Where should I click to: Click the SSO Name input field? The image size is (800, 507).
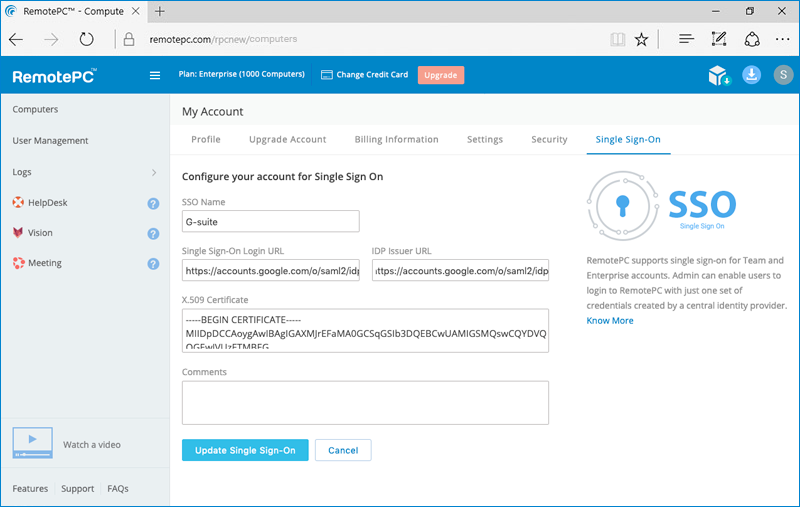tap(270, 221)
